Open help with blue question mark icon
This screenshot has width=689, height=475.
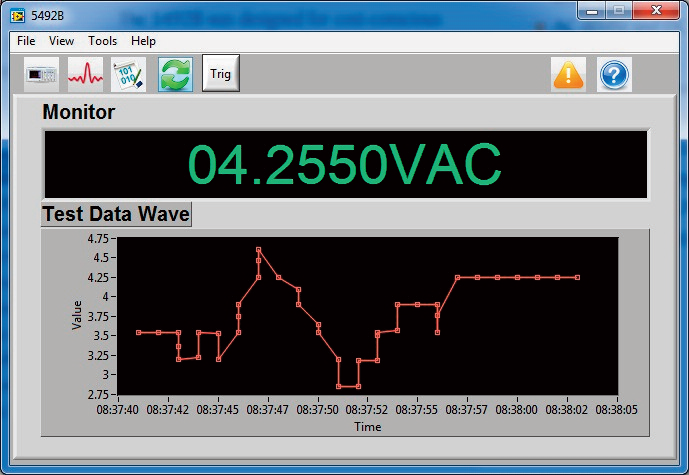pyautogui.click(x=614, y=74)
